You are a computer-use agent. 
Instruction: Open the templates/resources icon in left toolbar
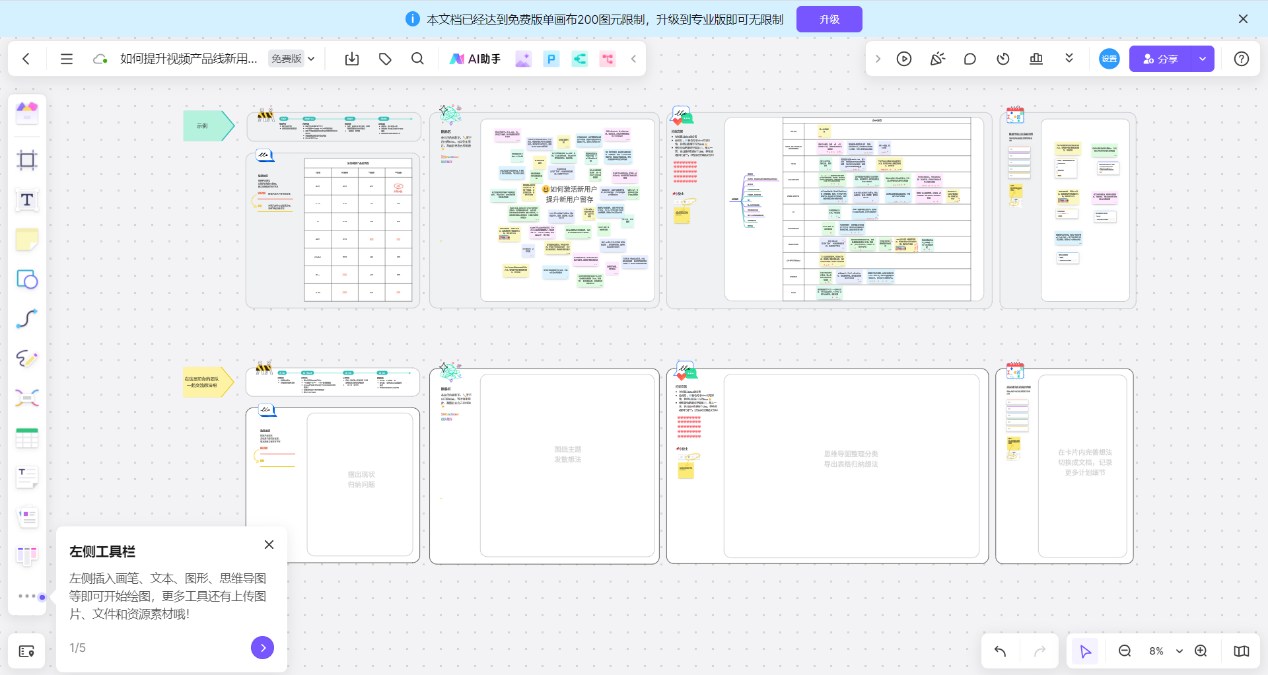[x=27, y=112]
